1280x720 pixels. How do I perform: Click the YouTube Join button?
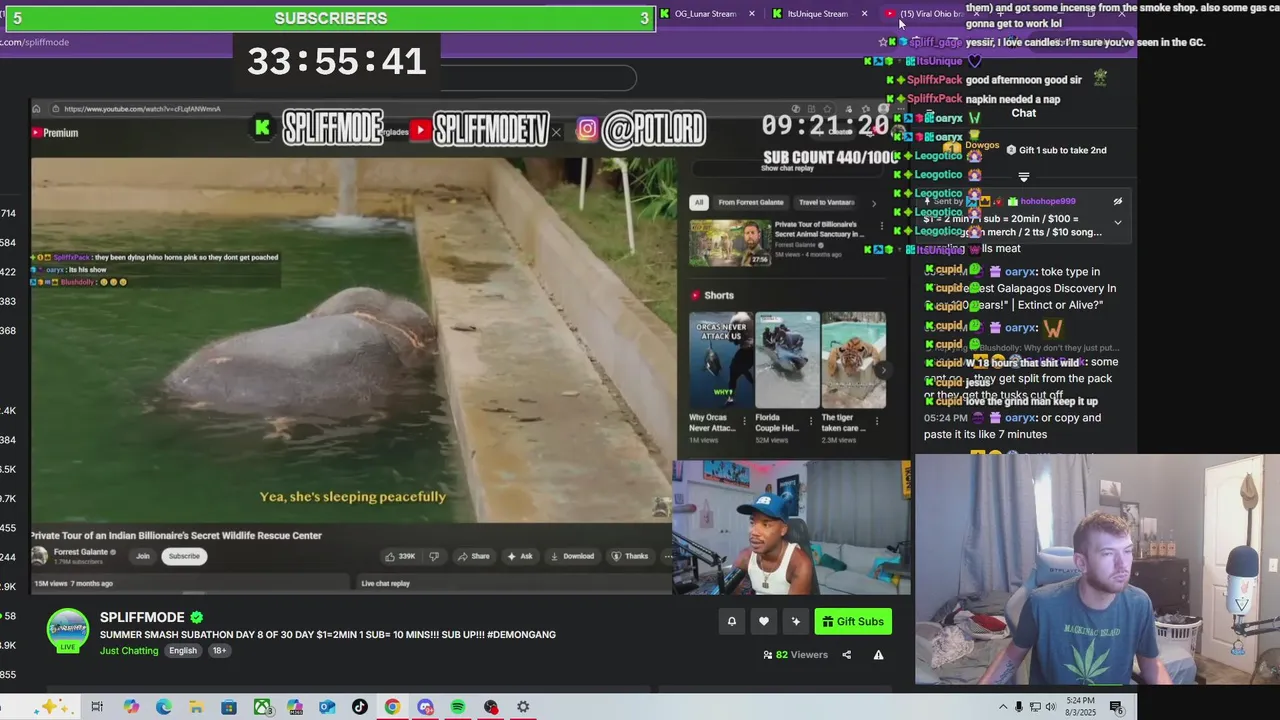pyautogui.click(x=143, y=556)
